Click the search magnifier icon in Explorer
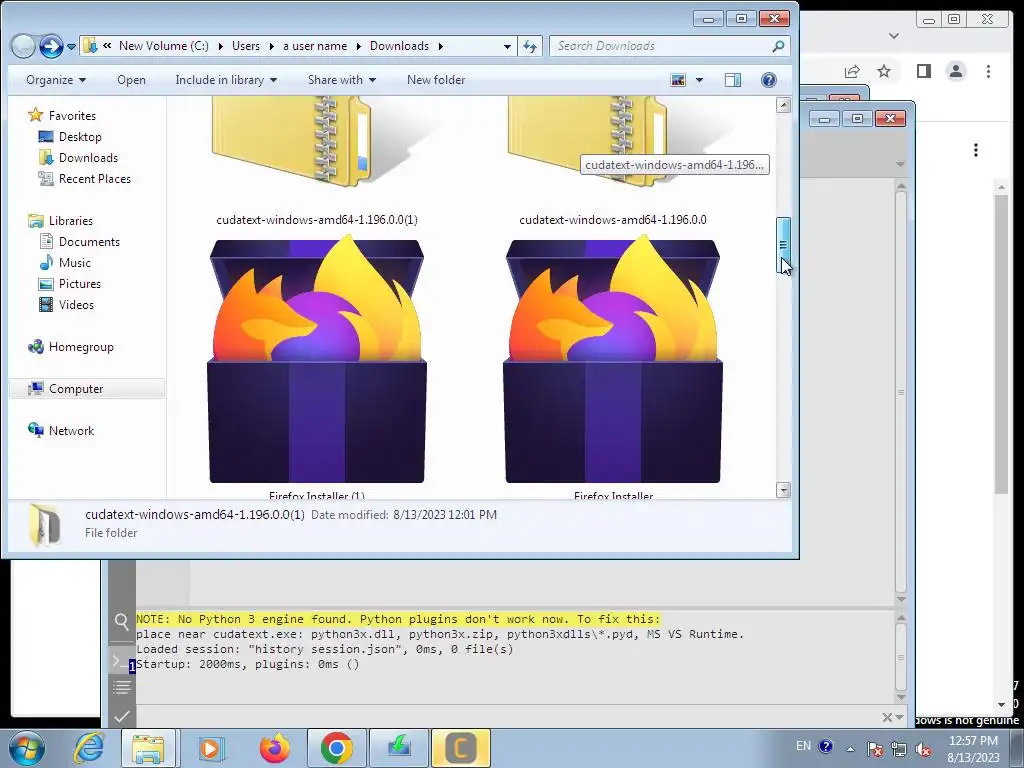Image resolution: width=1024 pixels, height=768 pixels. click(778, 46)
